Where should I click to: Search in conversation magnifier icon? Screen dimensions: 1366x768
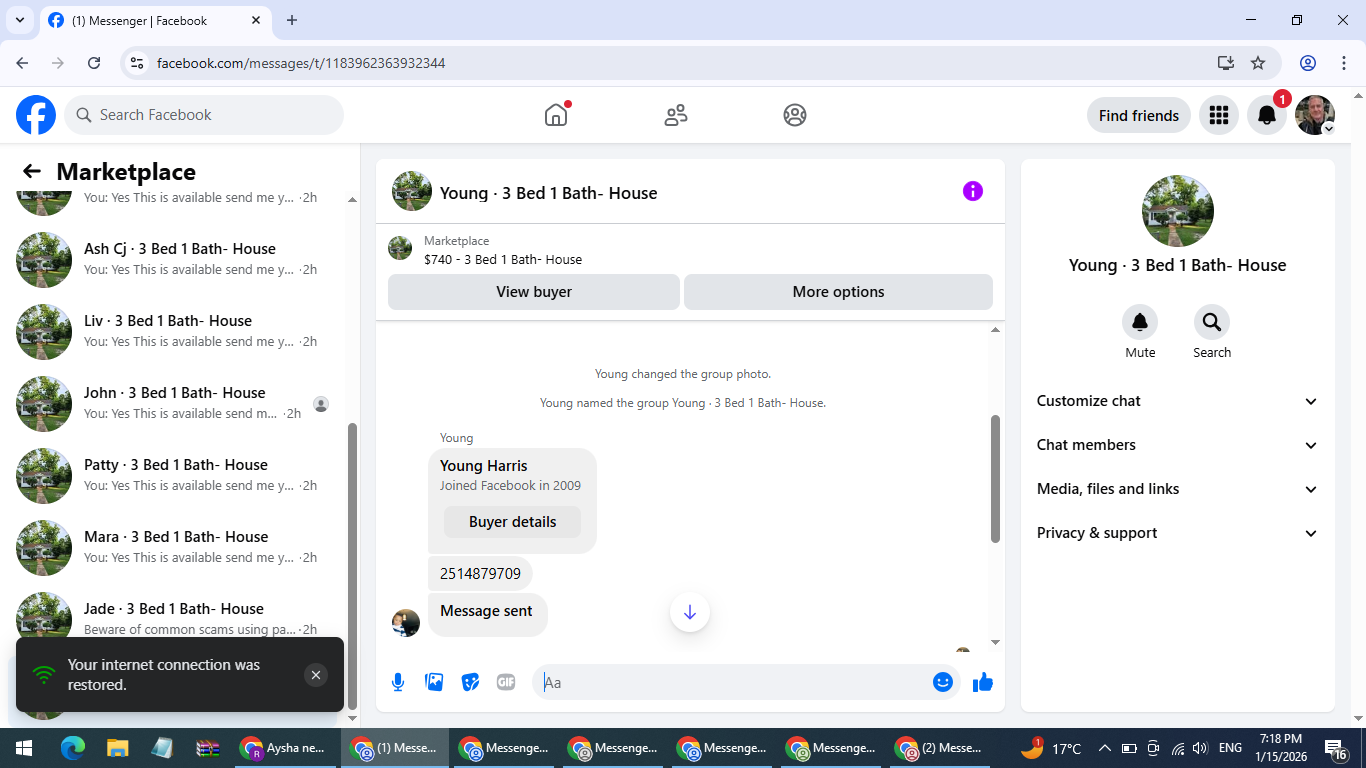[1212, 322]
